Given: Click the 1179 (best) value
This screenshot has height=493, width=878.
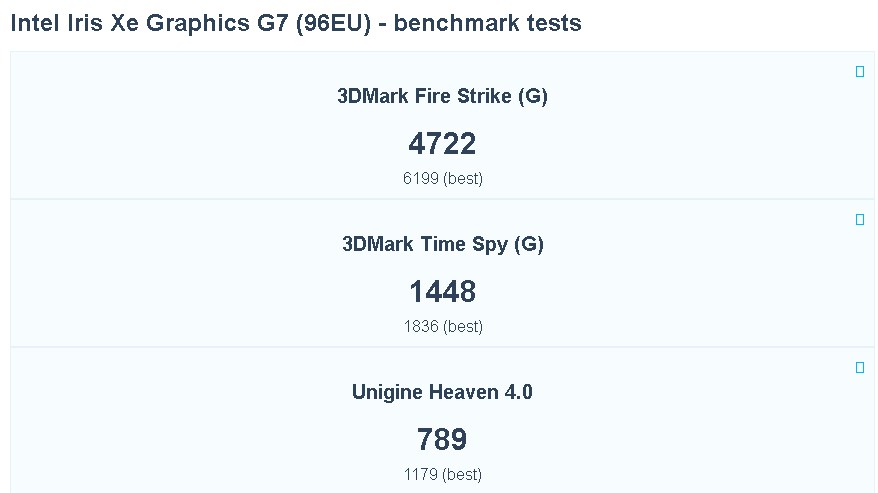Looking at the screenshot, I should pyautogui.click(x=442, y=475).
